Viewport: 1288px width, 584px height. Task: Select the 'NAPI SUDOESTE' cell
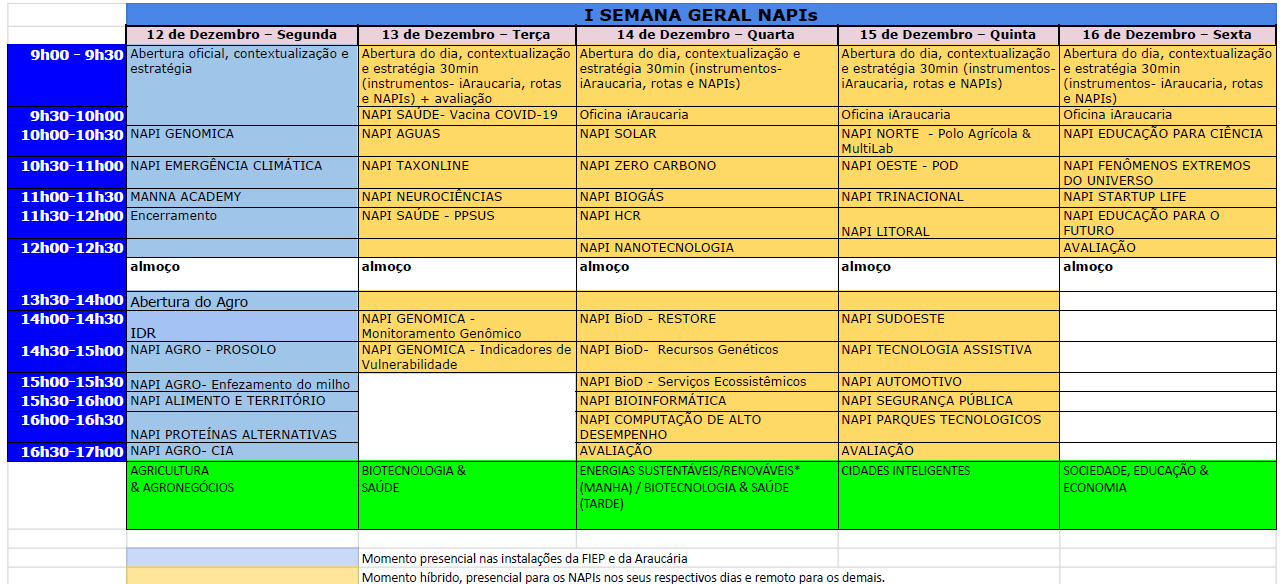coord(948,326)
